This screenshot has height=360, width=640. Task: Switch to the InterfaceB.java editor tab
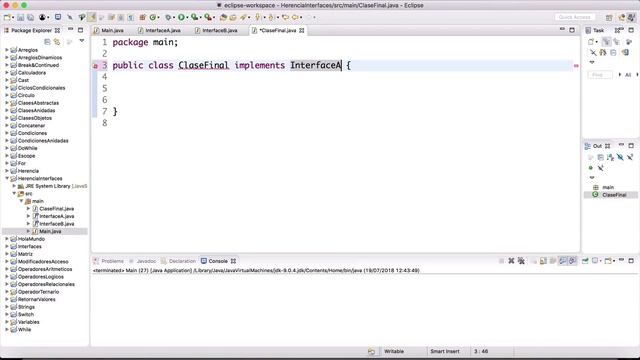pyautogui.click(x=220, y=31)
